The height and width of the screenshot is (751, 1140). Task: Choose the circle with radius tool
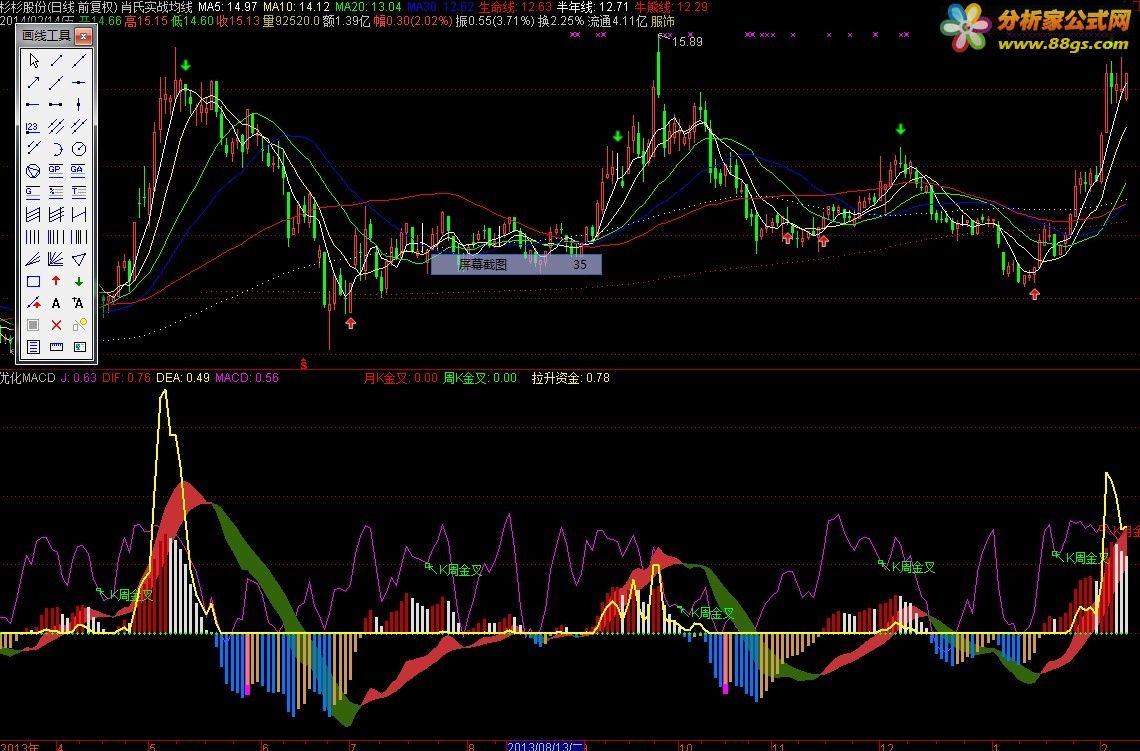click(x=79, y=149)
